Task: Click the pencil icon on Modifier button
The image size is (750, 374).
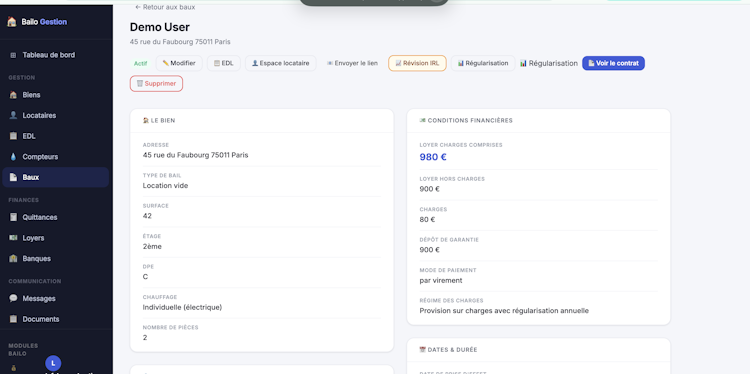Action: [x=165, y=63]
